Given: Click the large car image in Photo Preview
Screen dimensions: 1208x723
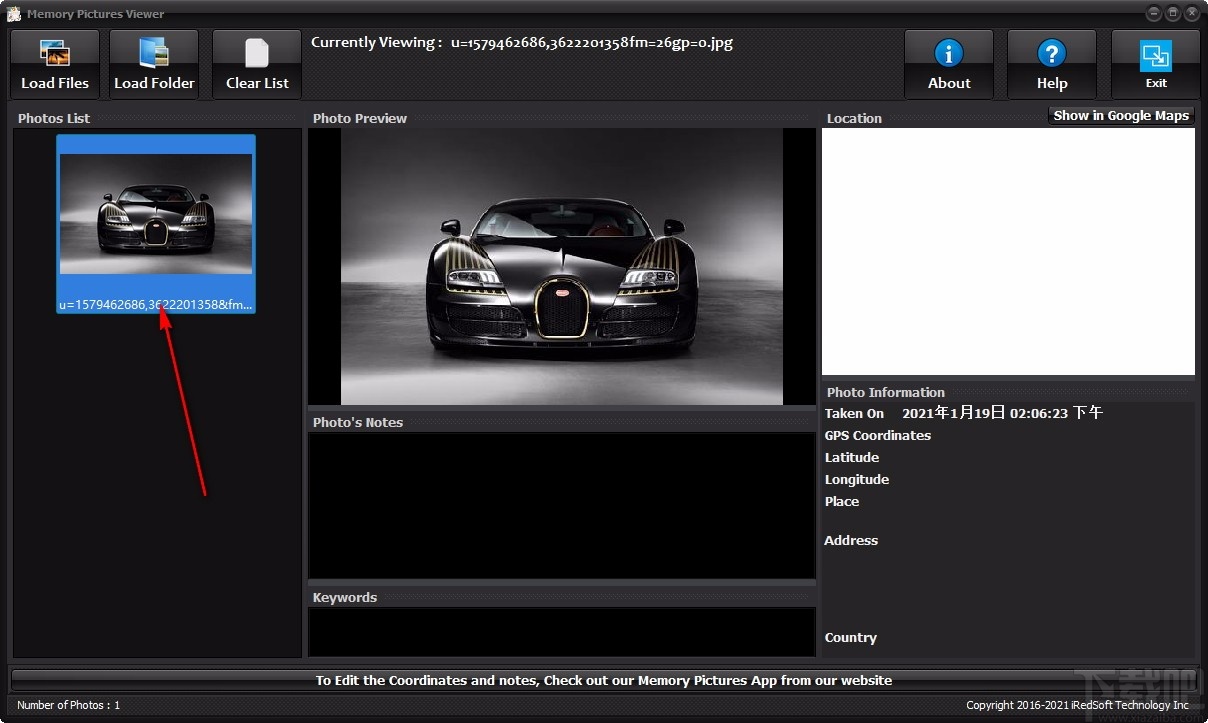Looking at the screenshot, I should coord(562,266).
